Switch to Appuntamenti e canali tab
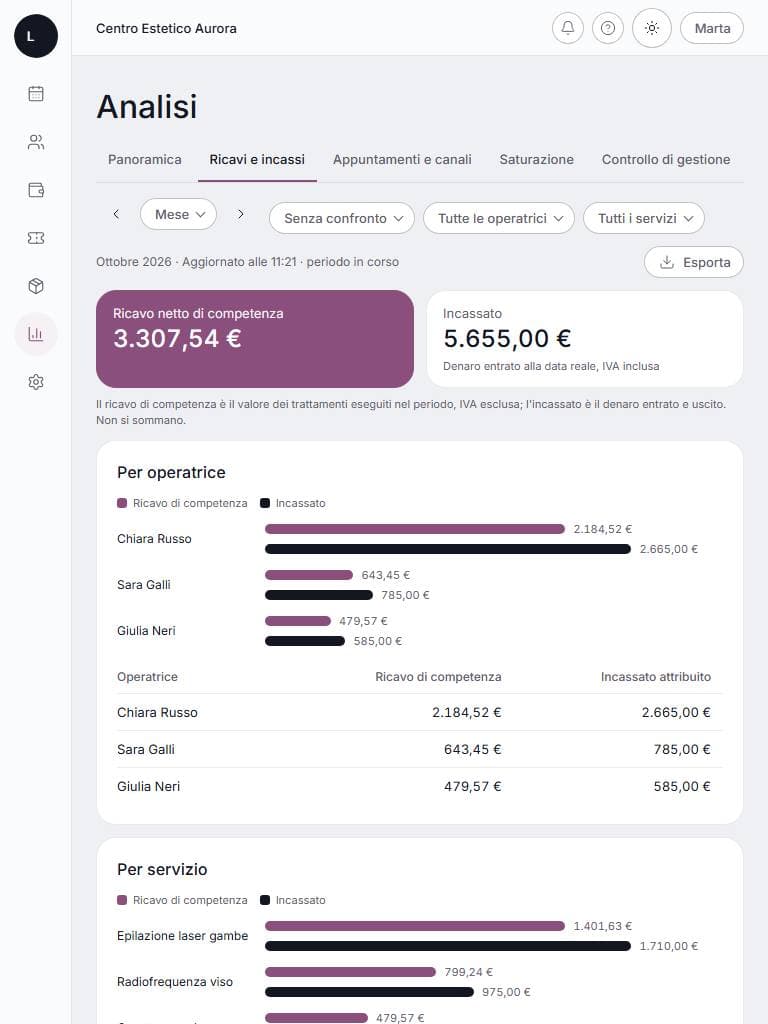The image size is (768, 1024). coord(402,159)
